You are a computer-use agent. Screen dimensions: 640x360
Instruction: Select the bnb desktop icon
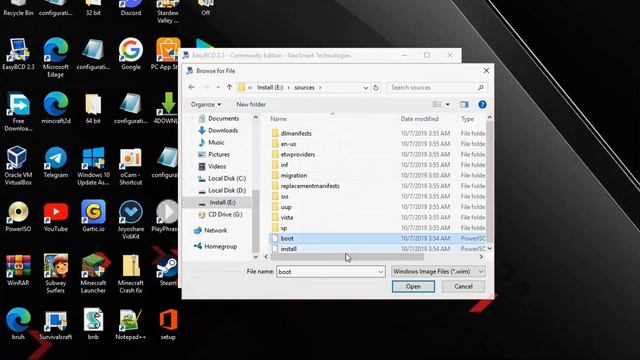(x=93, y=324)
